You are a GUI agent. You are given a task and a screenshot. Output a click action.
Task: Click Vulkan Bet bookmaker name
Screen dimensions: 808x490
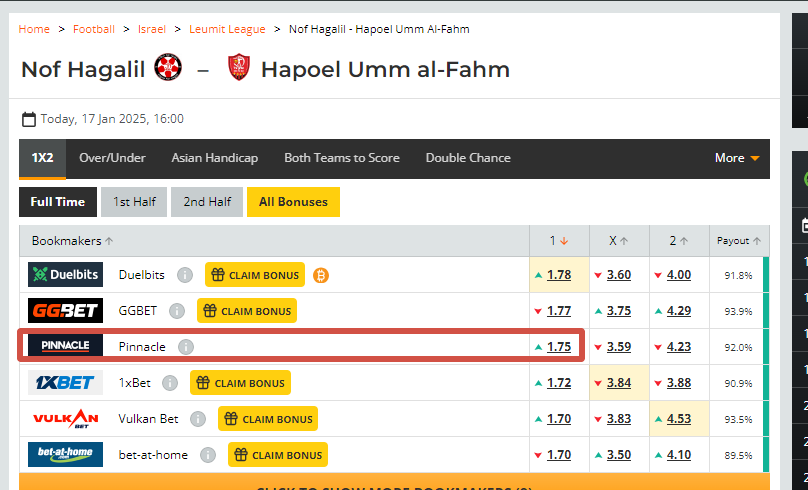pyautogui.click(x=148, y=419)
